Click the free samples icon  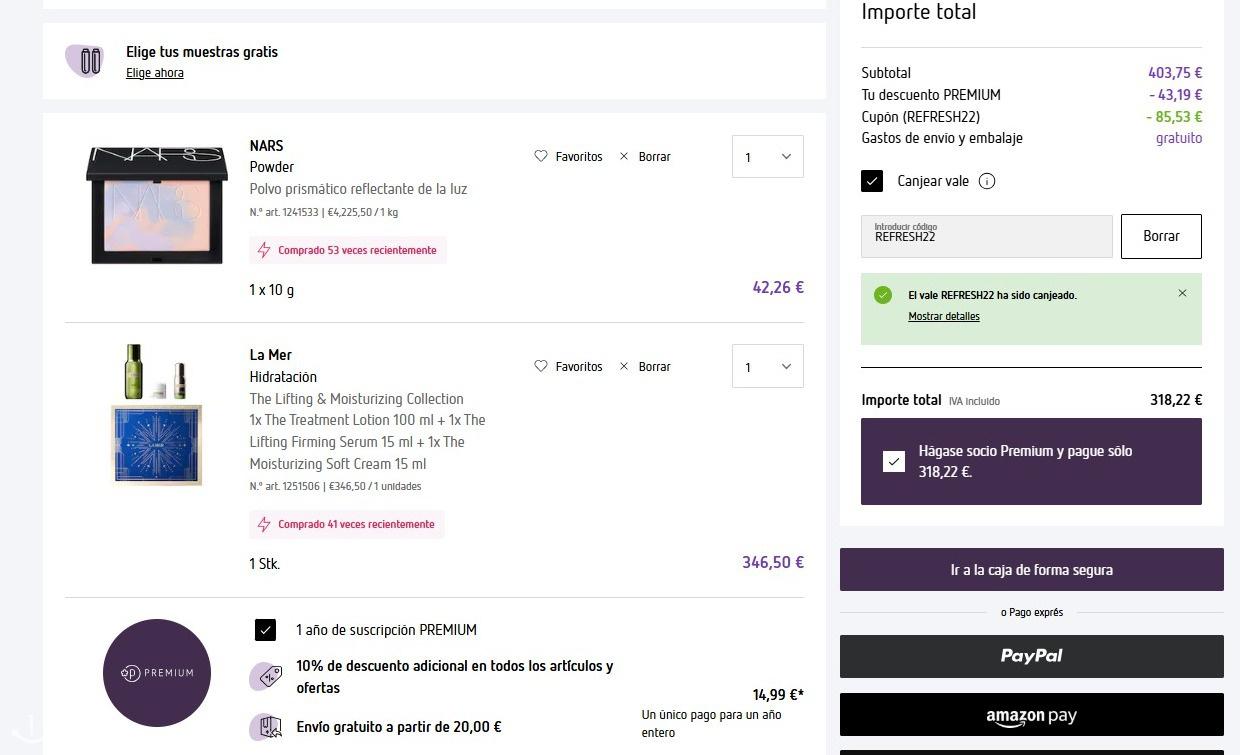tap(85, 61)
